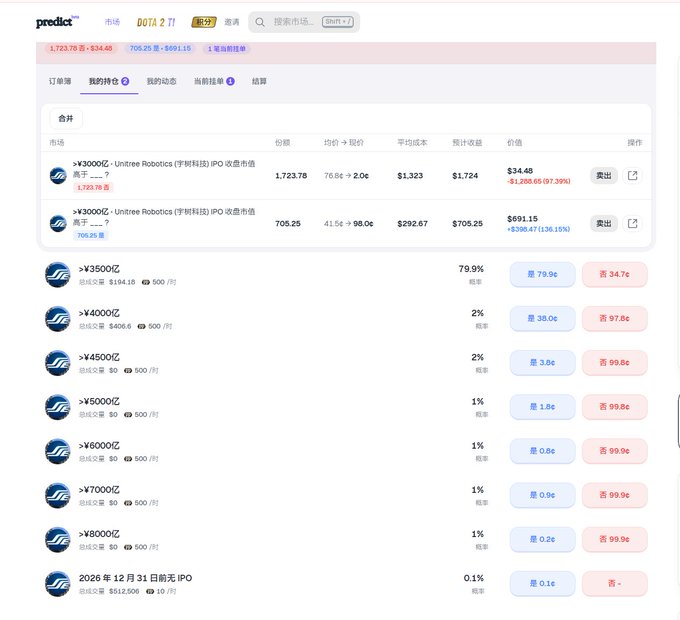Buy 否 99.9¢ on >¥7000亿
The image size is (680, 620).
point(615,496)
